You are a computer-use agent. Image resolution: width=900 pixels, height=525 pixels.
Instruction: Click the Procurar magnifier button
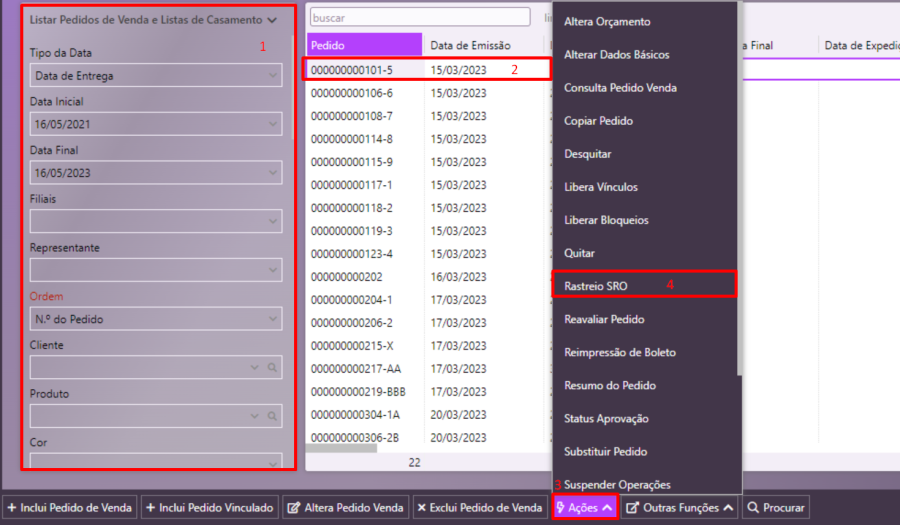pyautogui.click(x=776, y=508)
